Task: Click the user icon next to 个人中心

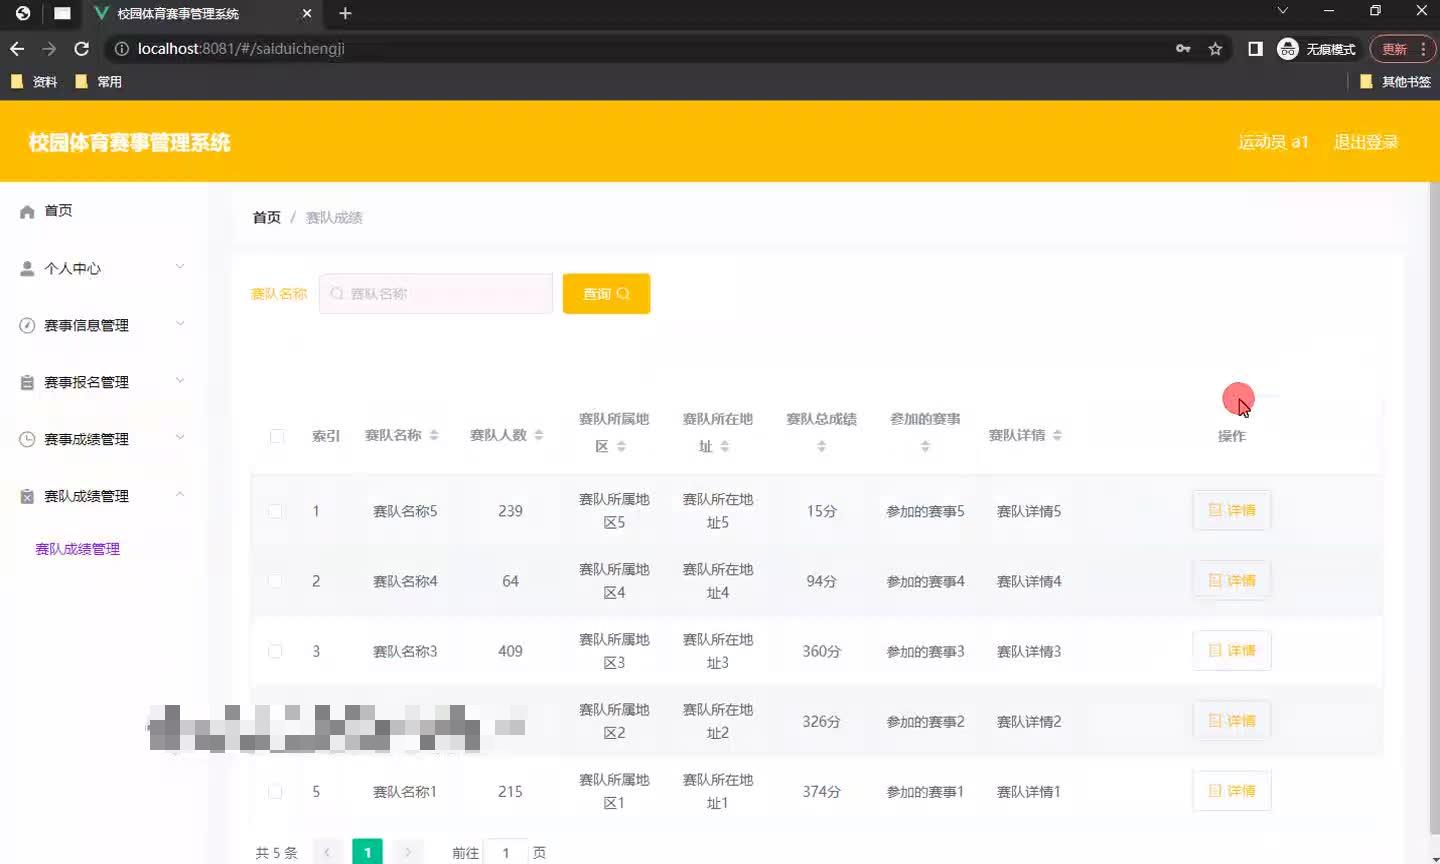Action: click(x=28, y=268)
